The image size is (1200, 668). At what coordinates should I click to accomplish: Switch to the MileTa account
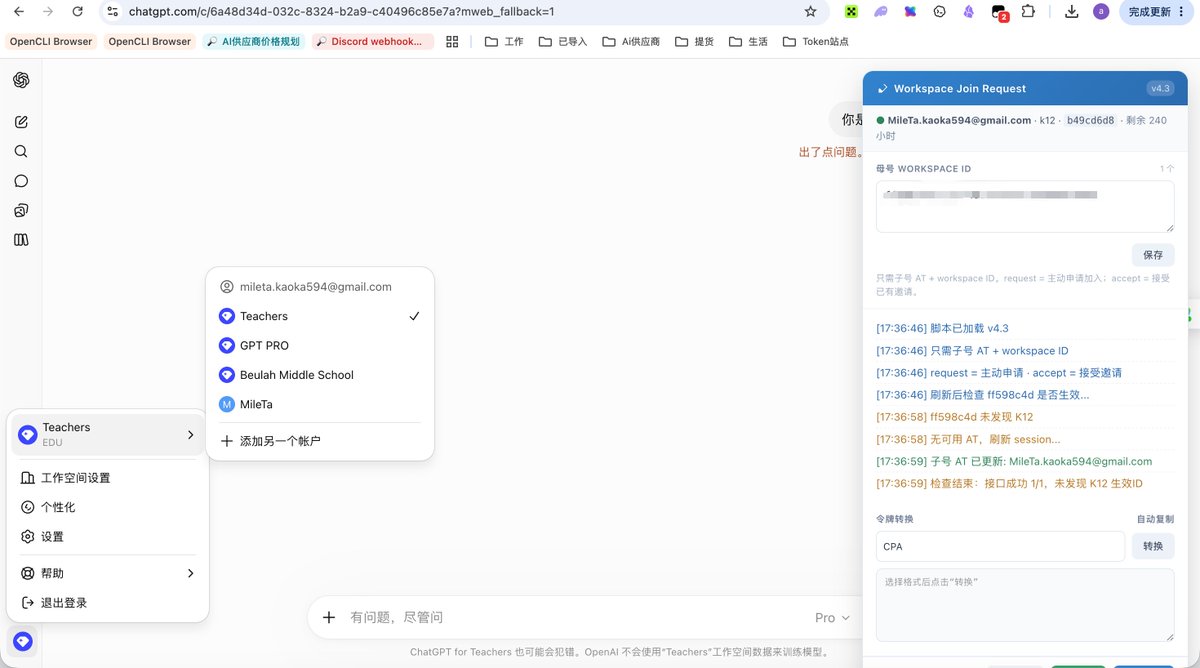point(320,404)
